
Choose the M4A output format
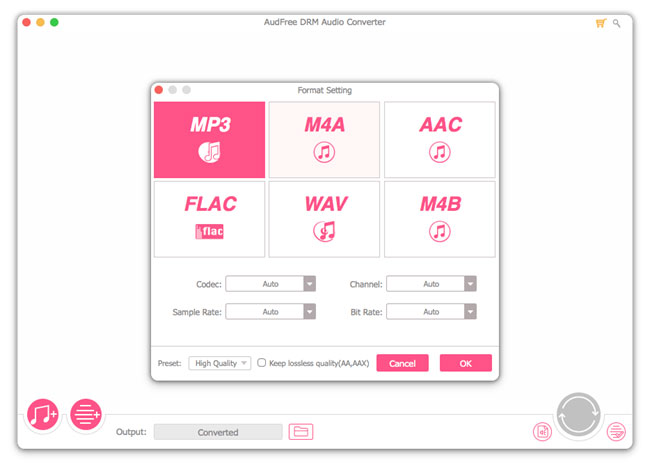click(324, 140)
